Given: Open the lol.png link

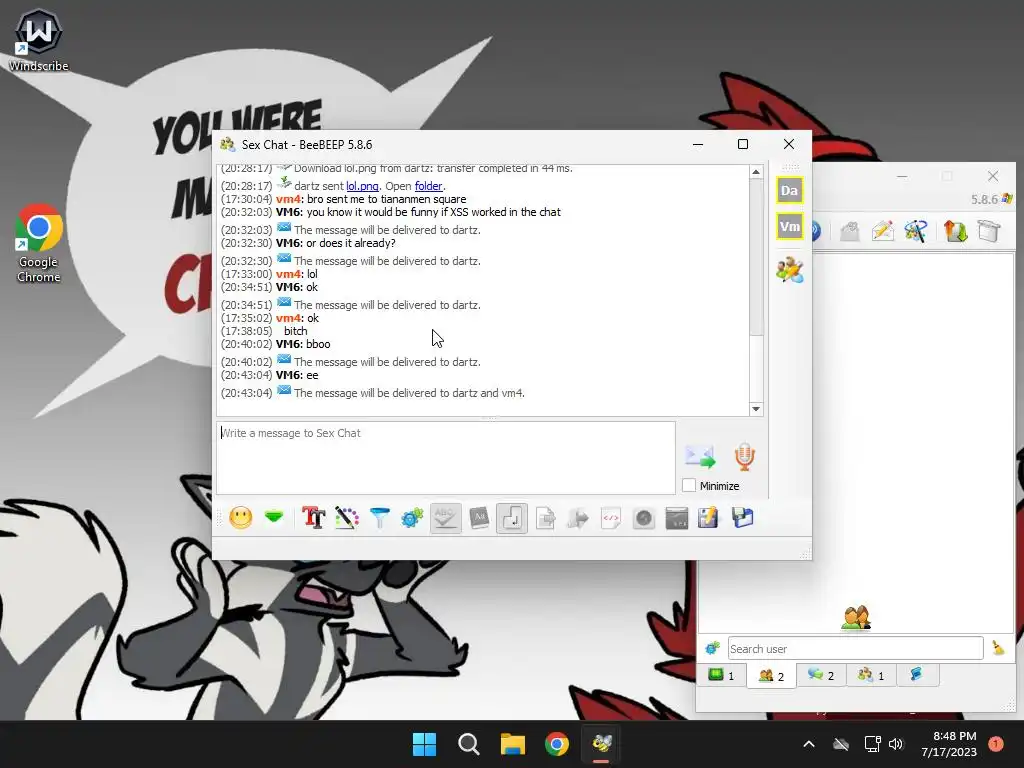Looking at the screenshot, I should [x=362, y=186].
